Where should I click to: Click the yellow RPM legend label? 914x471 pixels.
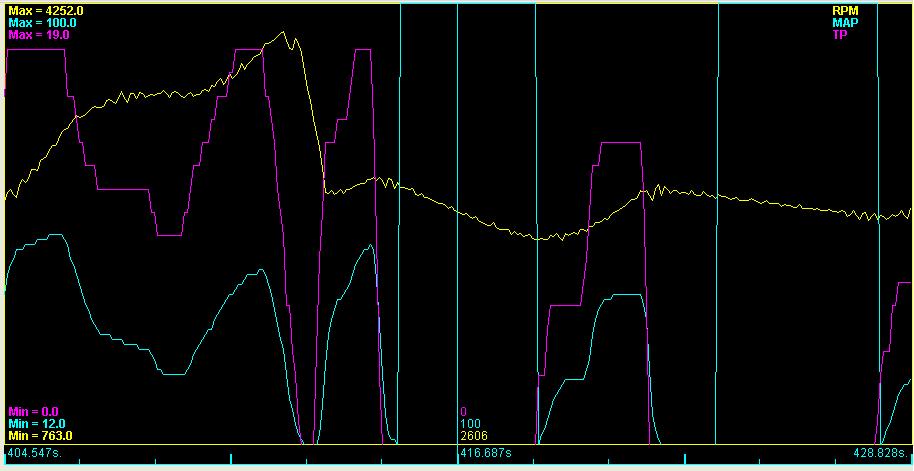845,10
